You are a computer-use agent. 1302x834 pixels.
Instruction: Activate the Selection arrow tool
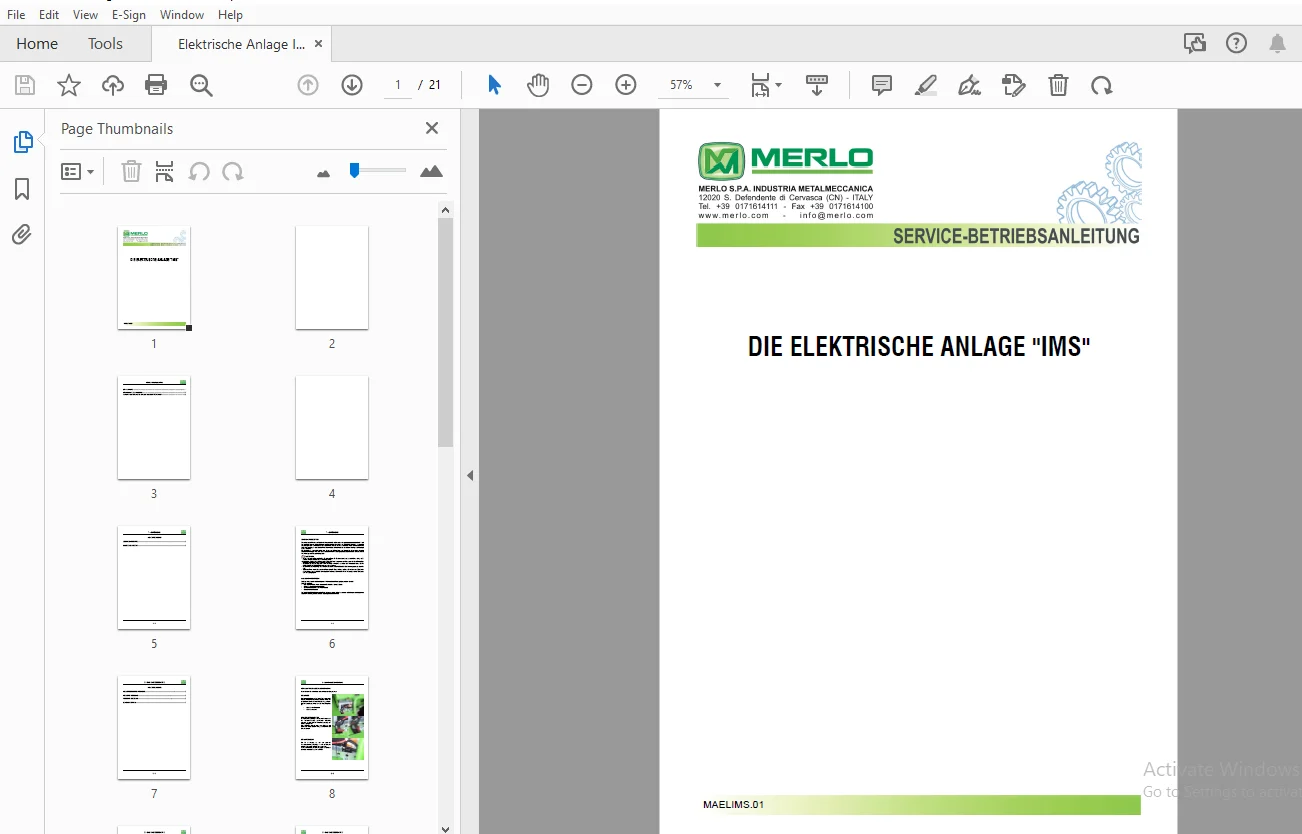pyautogui.click(x=494, y=85)
